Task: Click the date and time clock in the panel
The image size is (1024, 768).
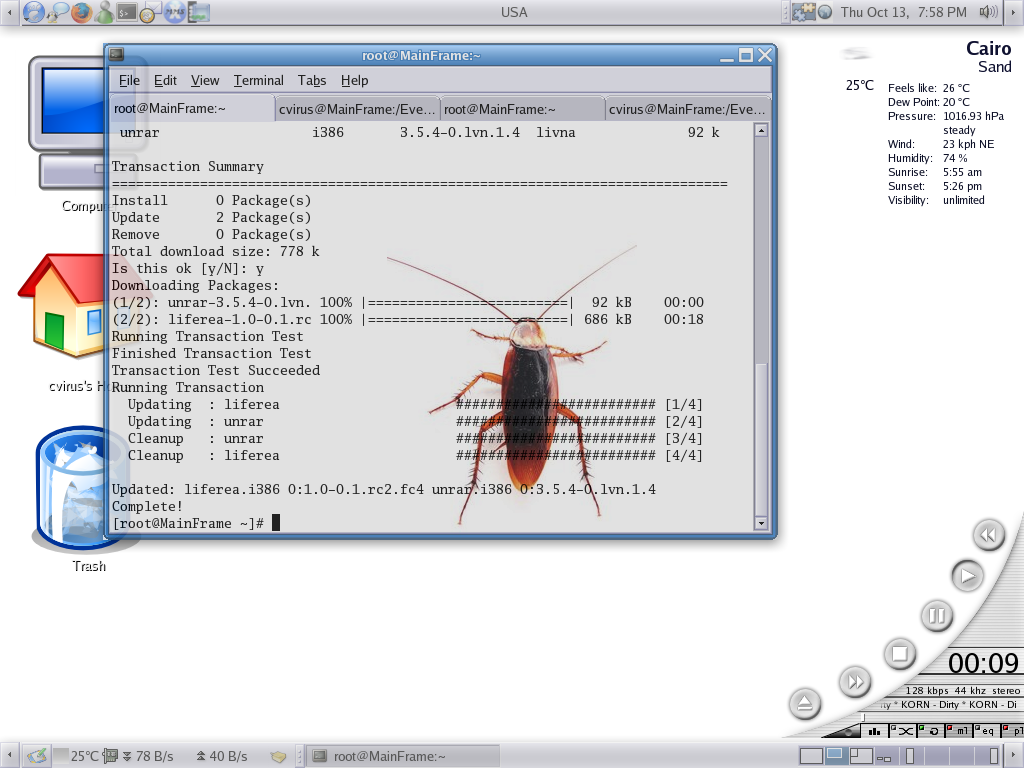Action: tap(903, 12)
